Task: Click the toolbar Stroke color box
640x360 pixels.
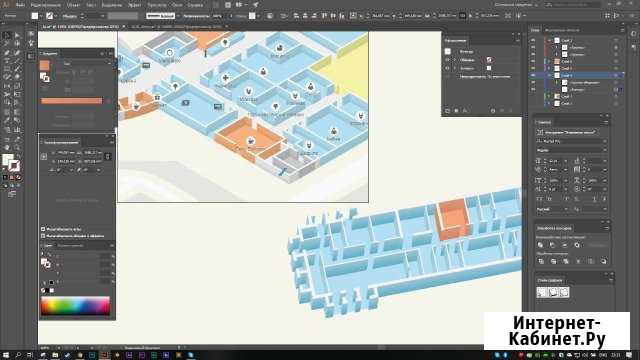Action: tap(14, 165)
